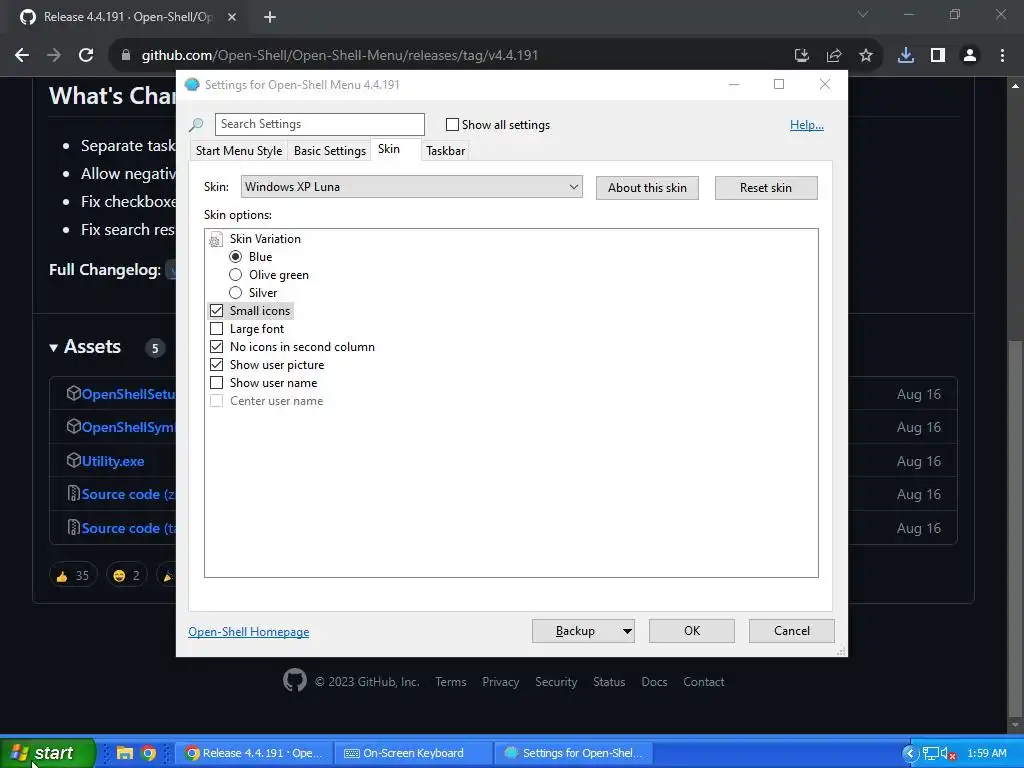Click the Chrome address bar URL
Image resolution: width=1024 pixels, height=768 pixels.
(x=340, y=56)
